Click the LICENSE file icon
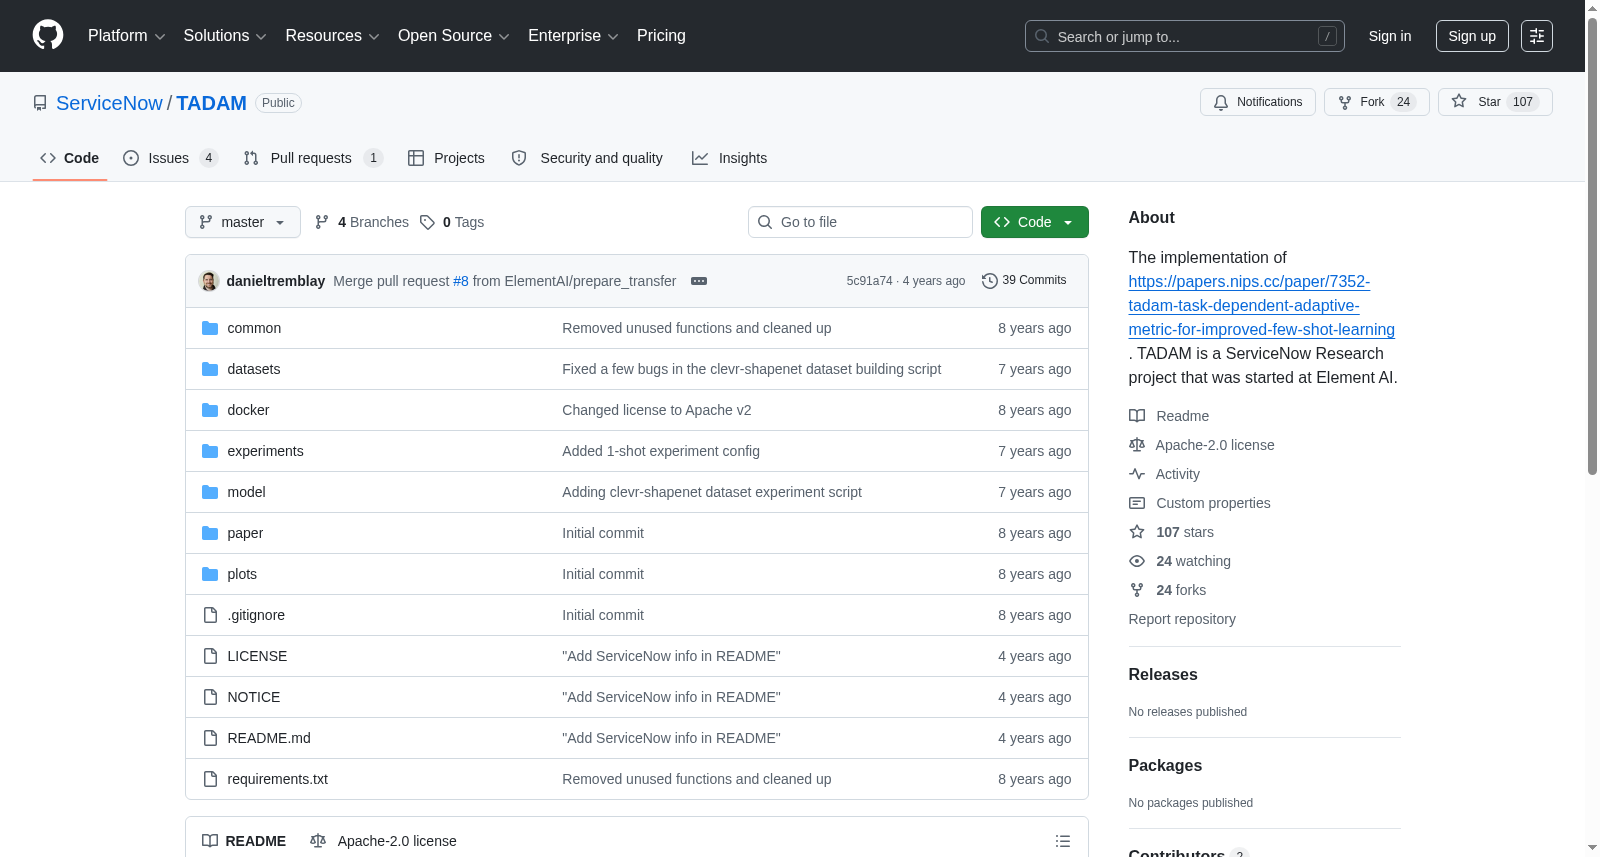The image size is (1600, 857). (x=210, y=656)
